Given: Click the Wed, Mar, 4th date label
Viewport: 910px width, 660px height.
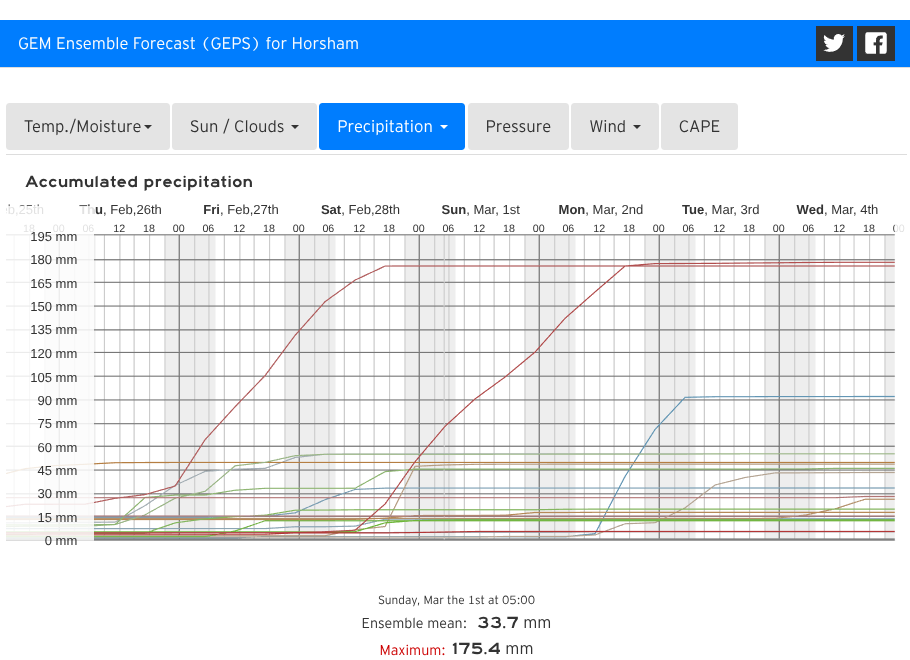Looking at the screenshot, I should (837, 210).
